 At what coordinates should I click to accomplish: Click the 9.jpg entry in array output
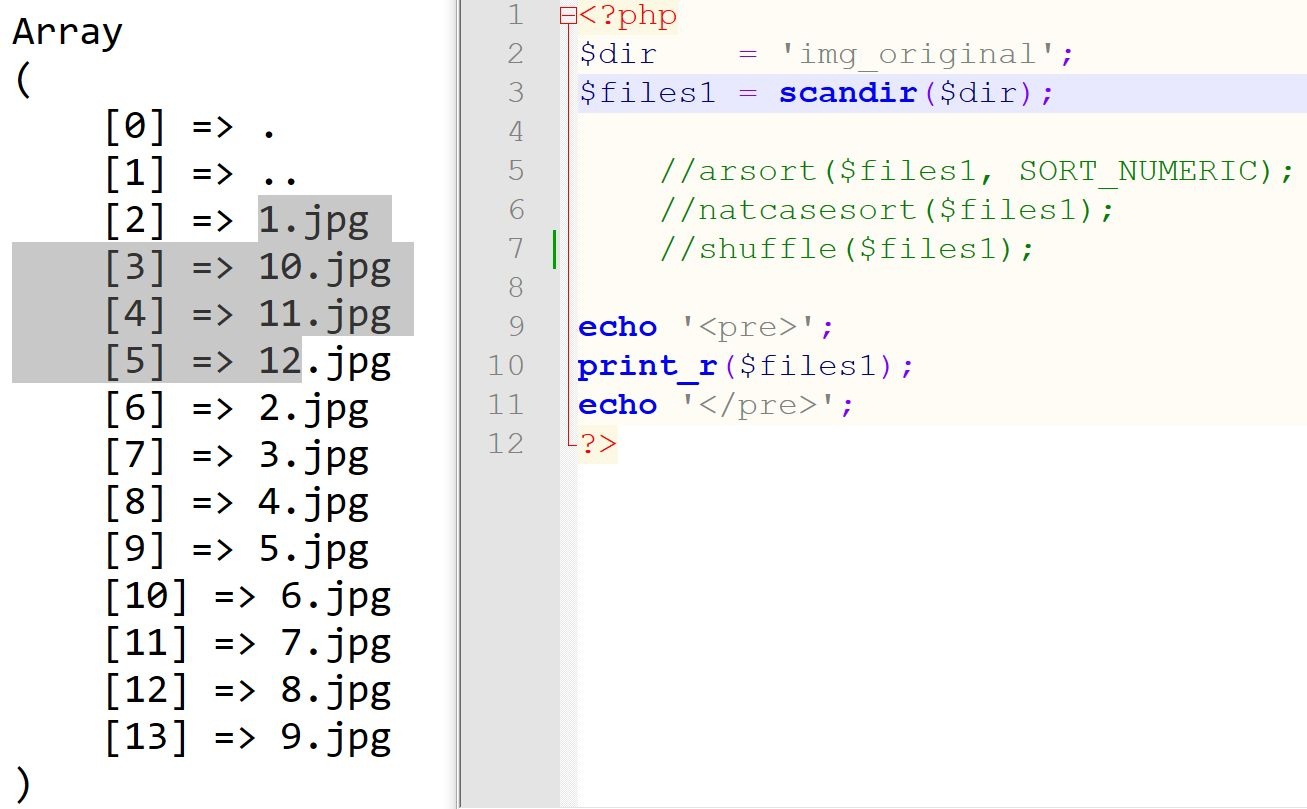click(335, 738)
